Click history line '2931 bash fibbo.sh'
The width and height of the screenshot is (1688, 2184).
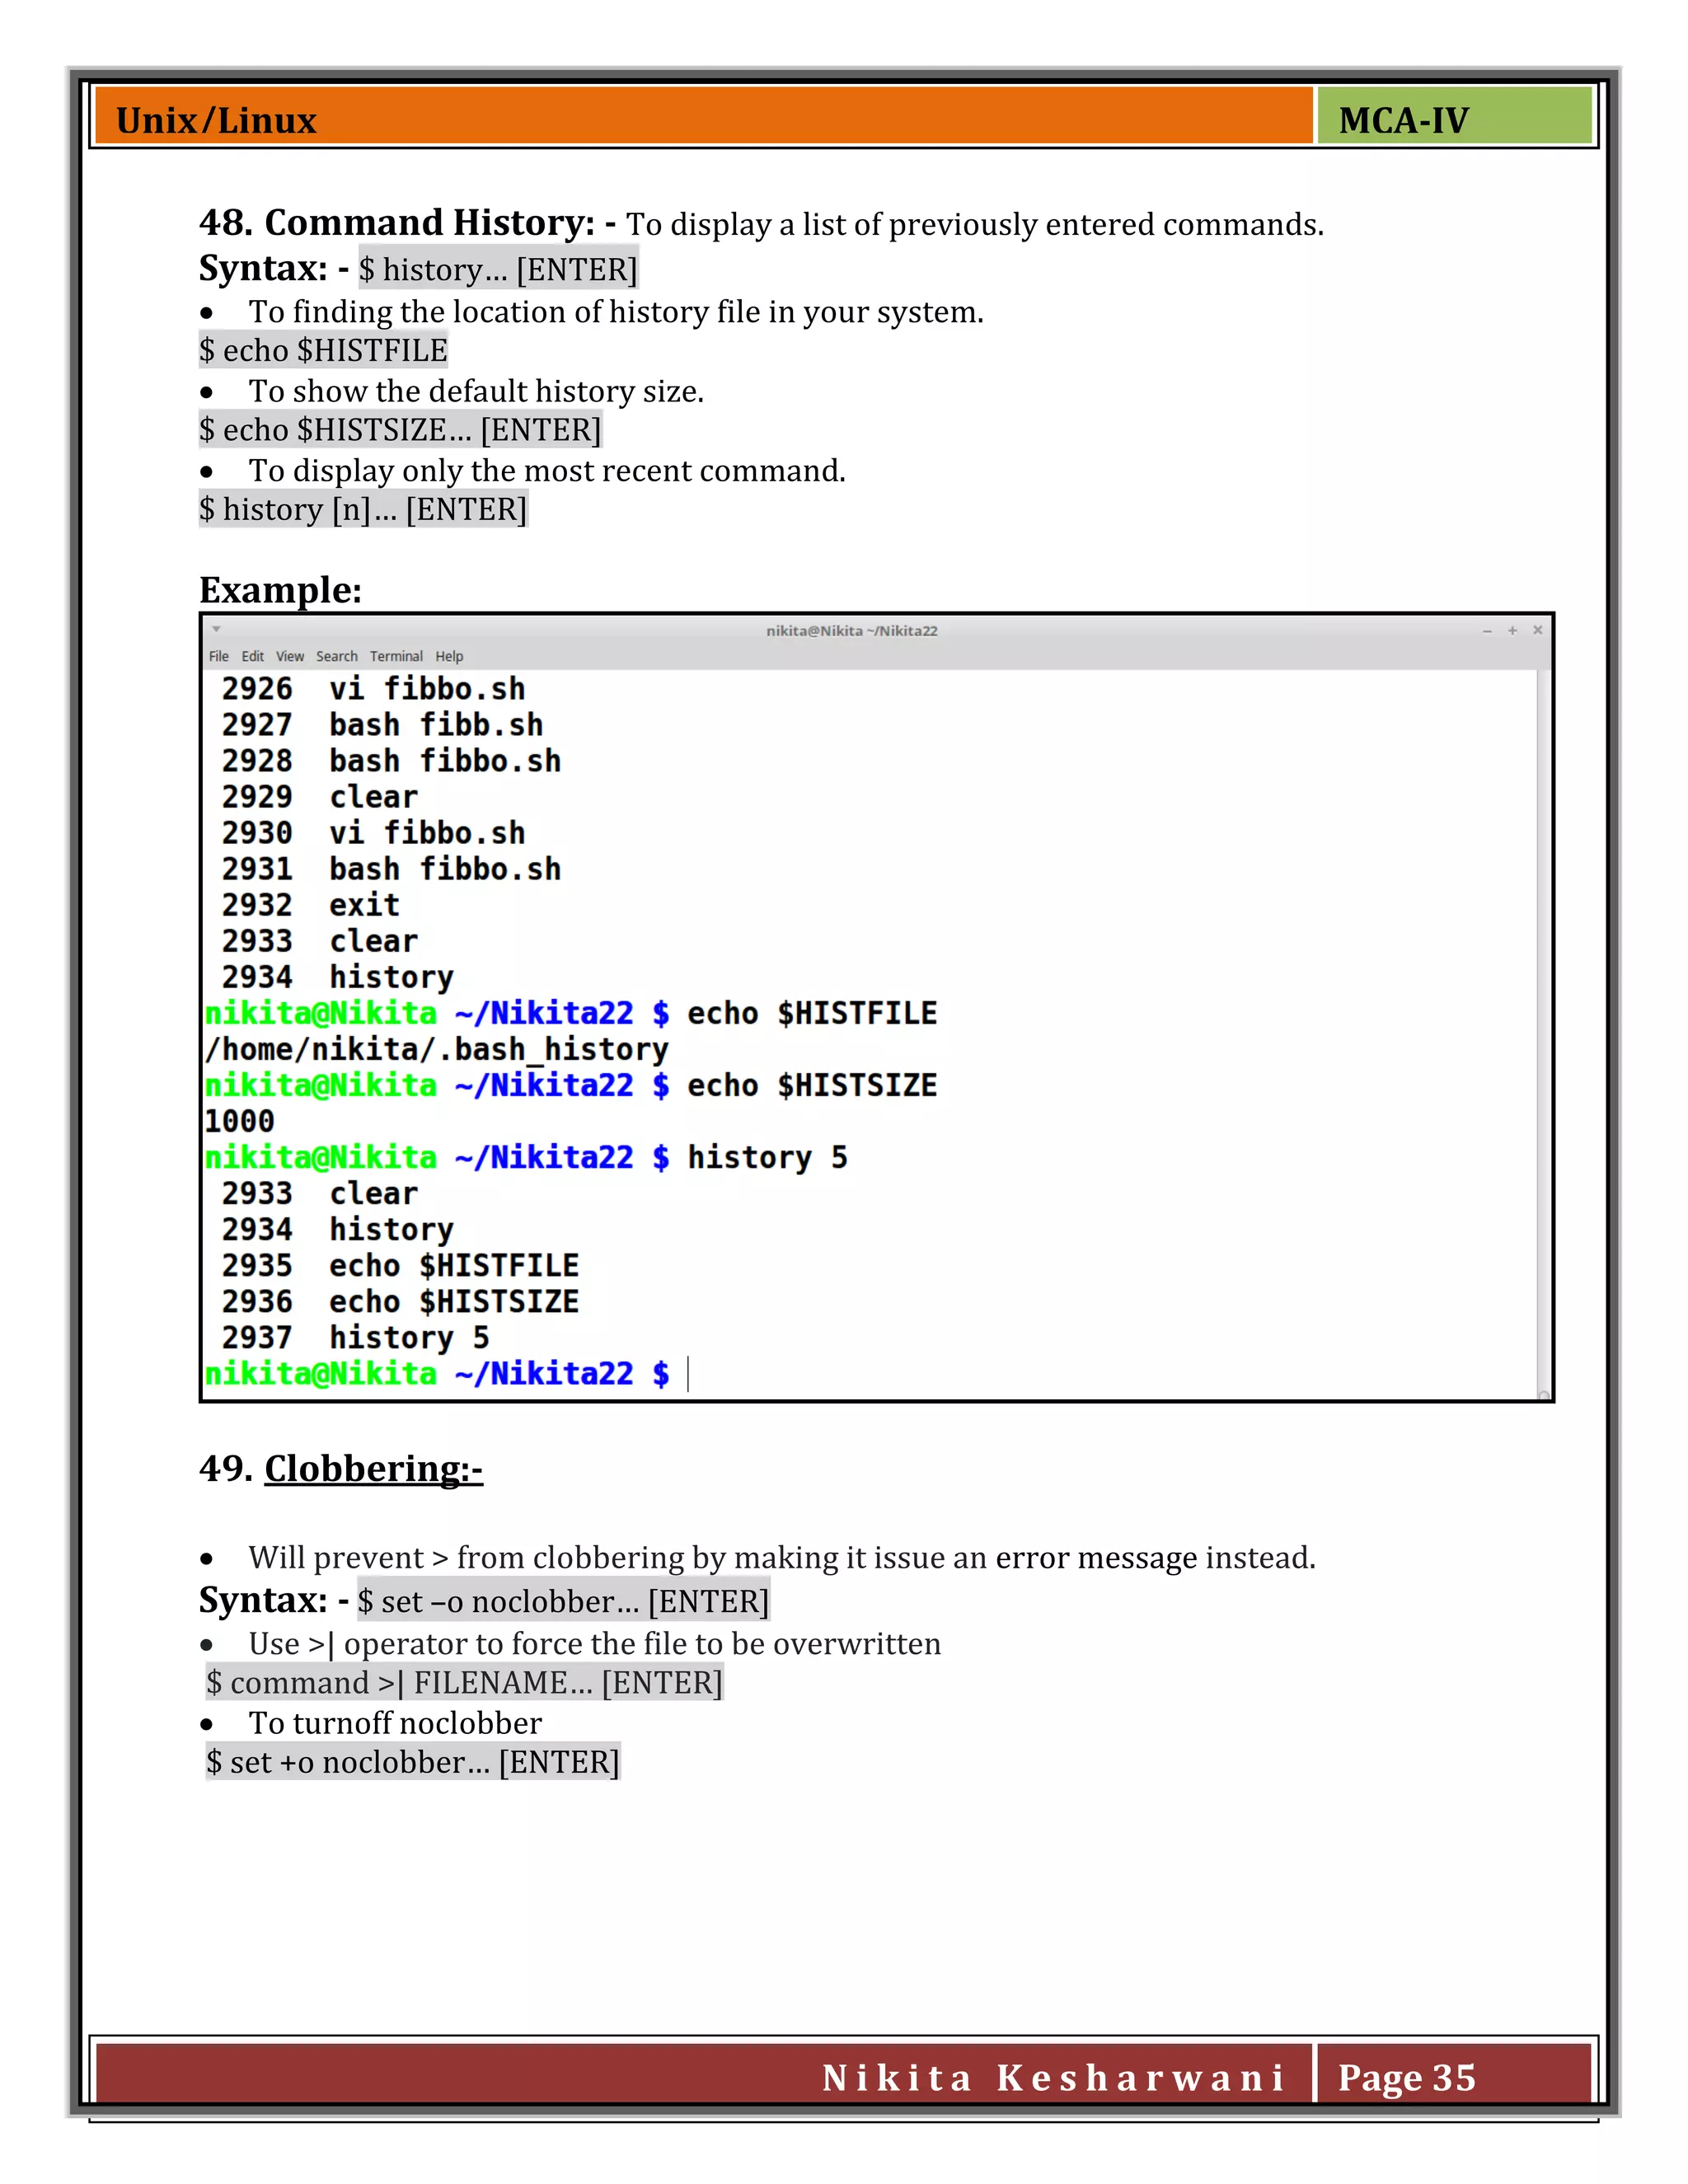tap(391, 869)
